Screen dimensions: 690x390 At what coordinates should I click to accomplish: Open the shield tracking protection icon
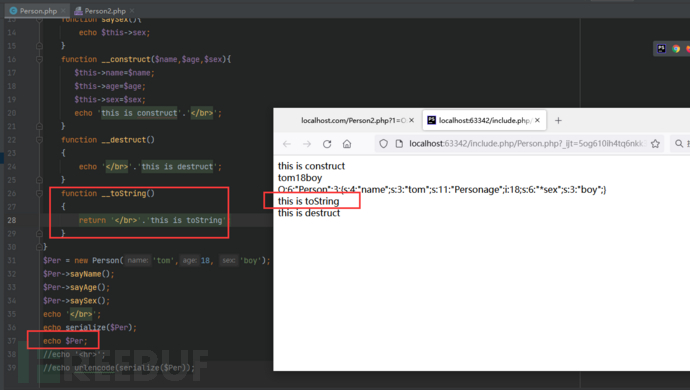point(383,143)
